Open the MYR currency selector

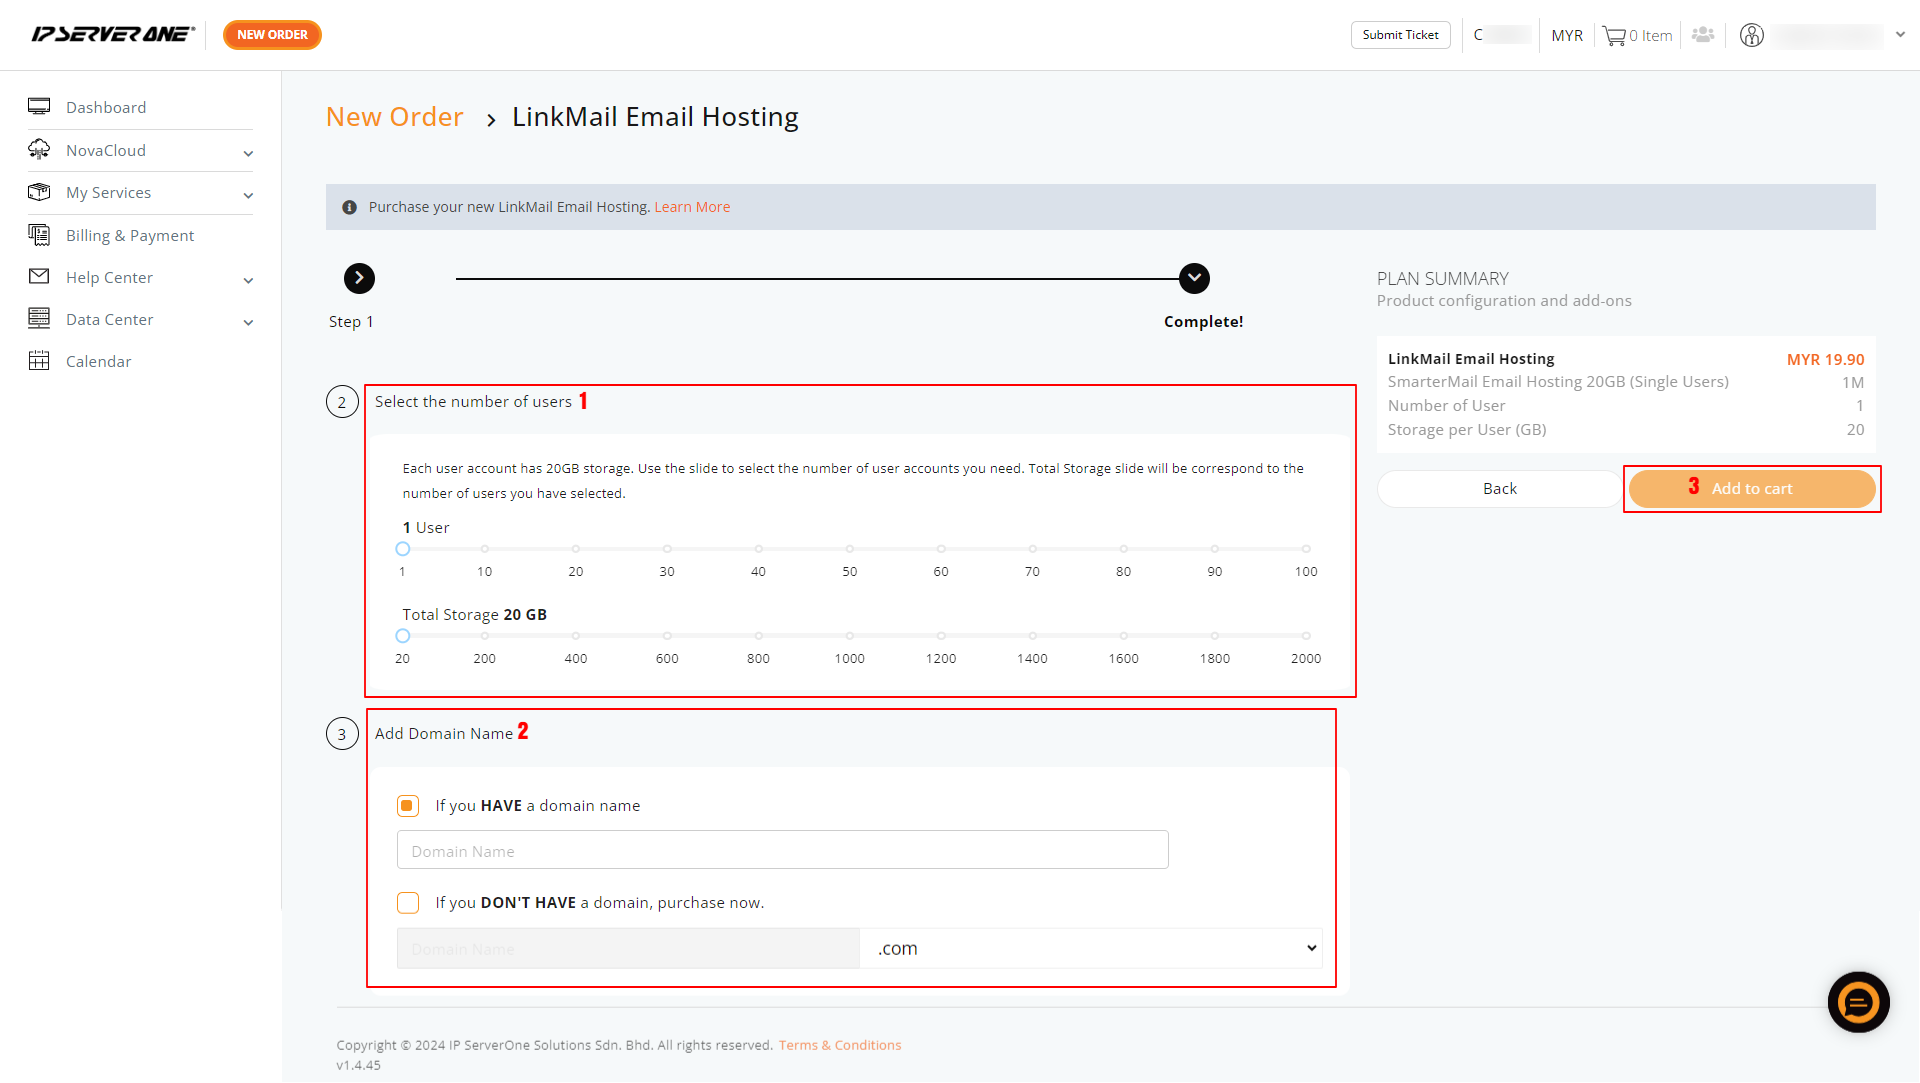[x=1567, y=36]
